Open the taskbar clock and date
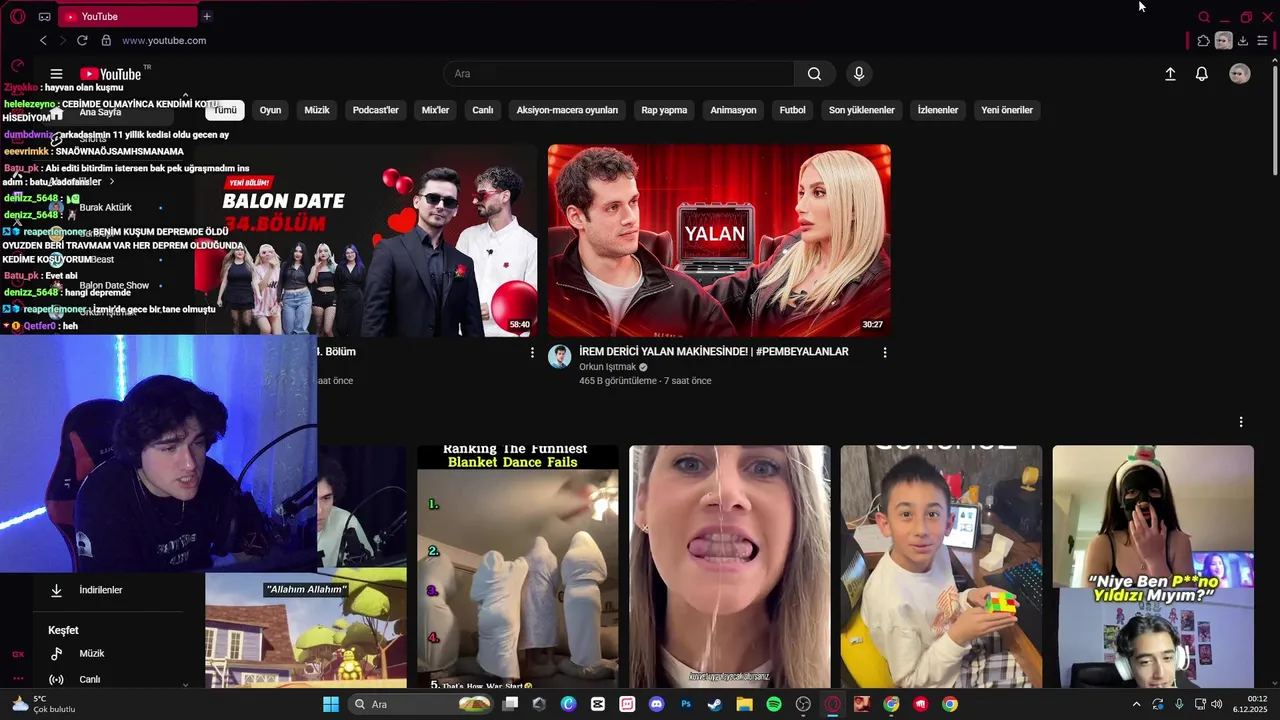Screen dimensions: 1280x720 pos(1250,704)
